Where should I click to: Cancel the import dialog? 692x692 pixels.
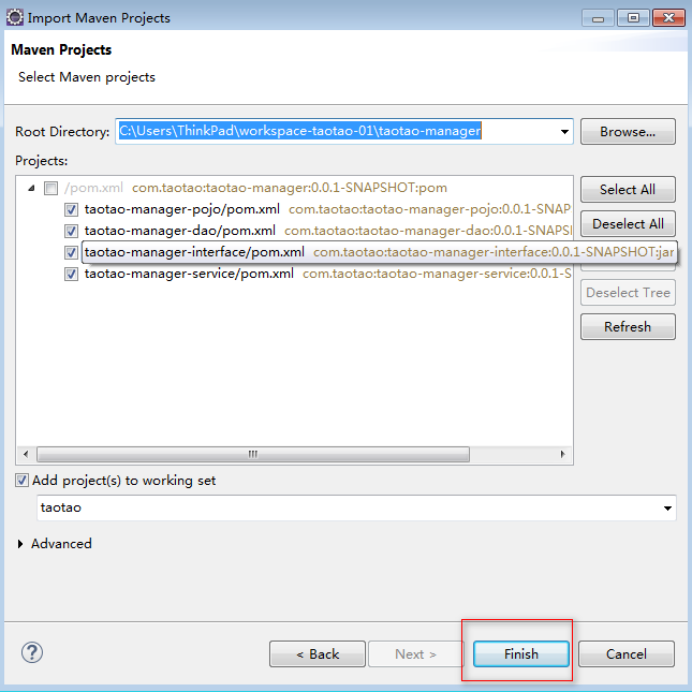coord(626,654)
